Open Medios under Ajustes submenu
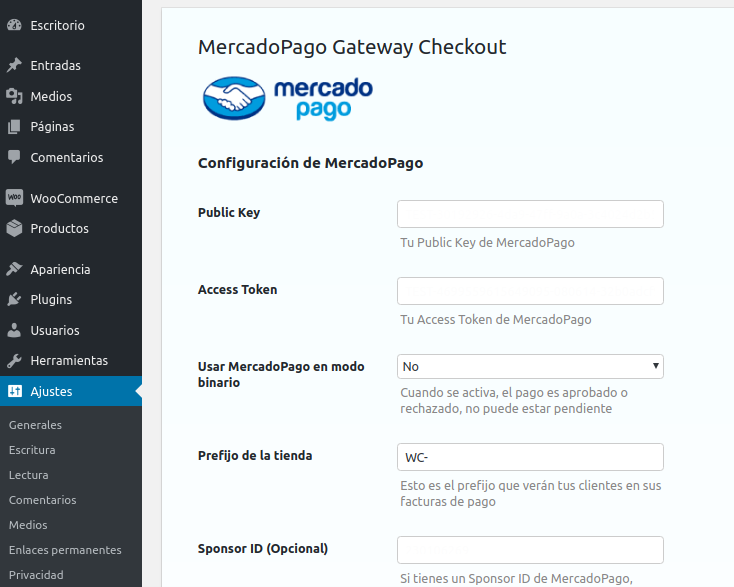Image resolution: width=734 pixels, height=587 pixels. pyautogui.click(x=28, y=525)
